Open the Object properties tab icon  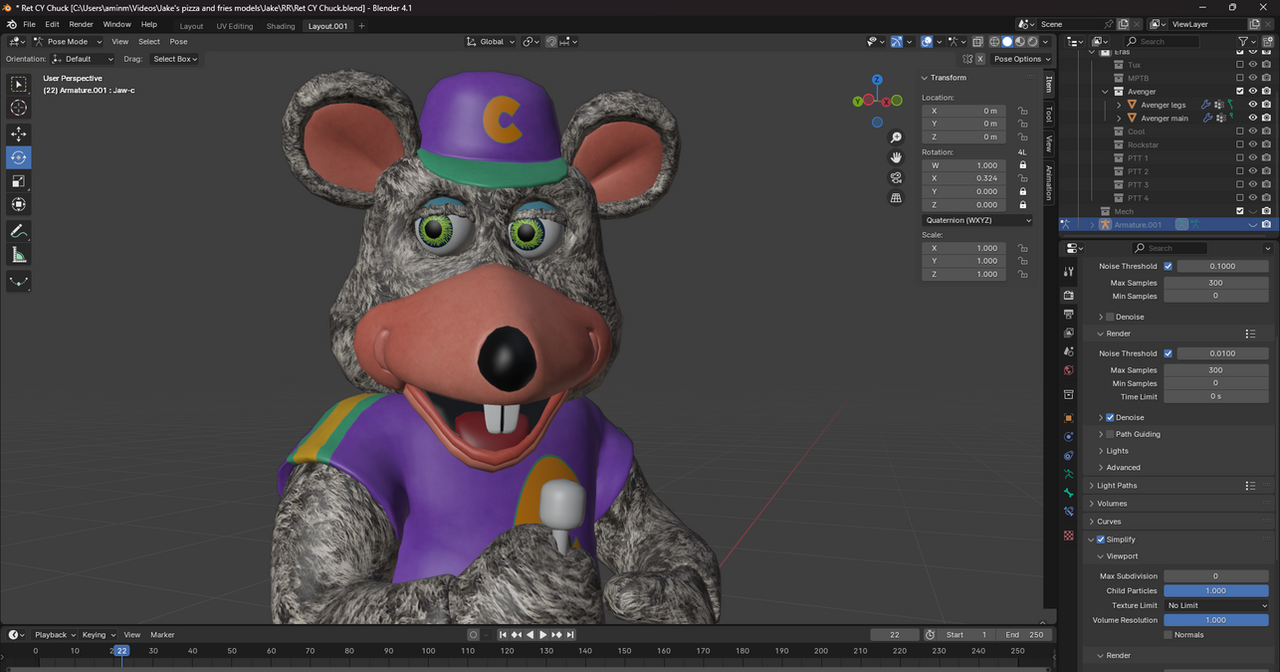[1069, 418]
